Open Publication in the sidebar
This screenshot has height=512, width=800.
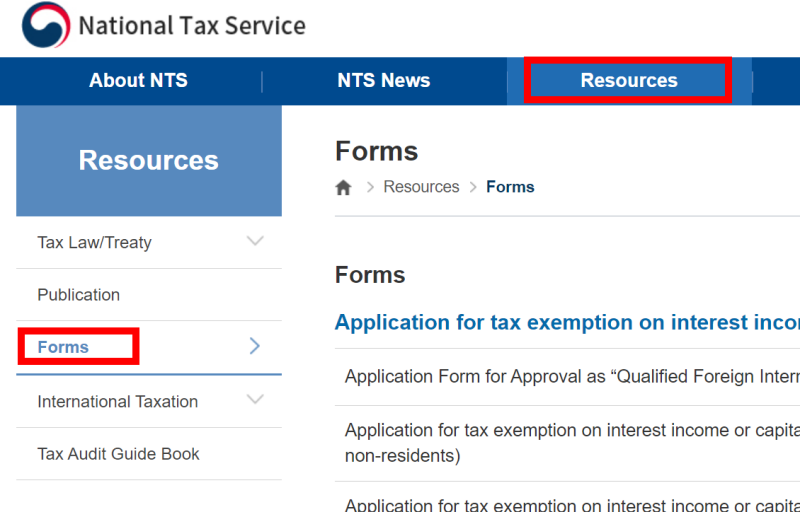(x=79, y=295)
